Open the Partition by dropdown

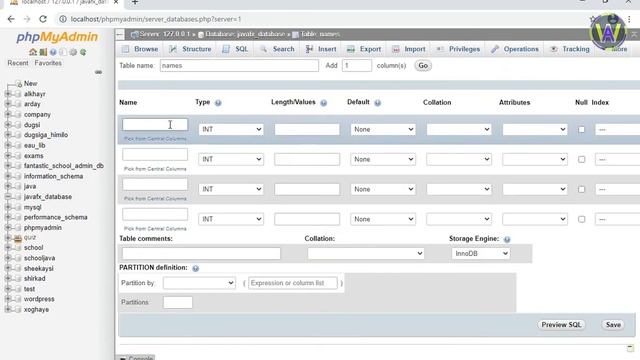click(199, 283)
